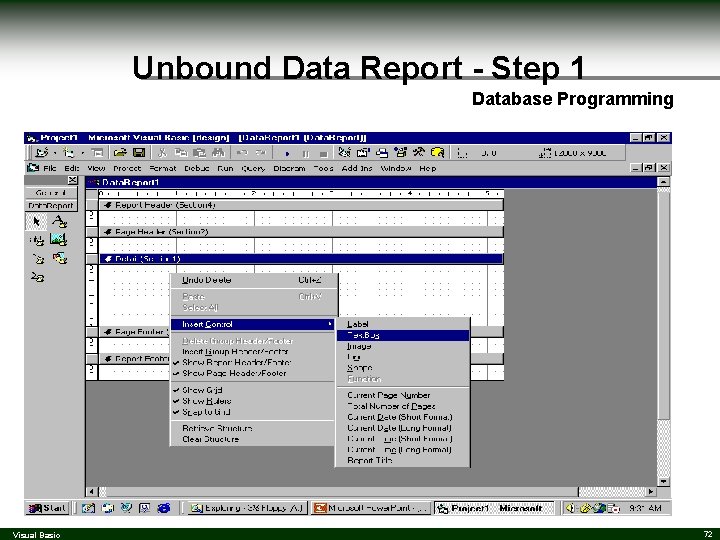Open dropdown arrow beside Add Project icon
This screenshot has width=720, height=540.
click(x=55, y=153)
